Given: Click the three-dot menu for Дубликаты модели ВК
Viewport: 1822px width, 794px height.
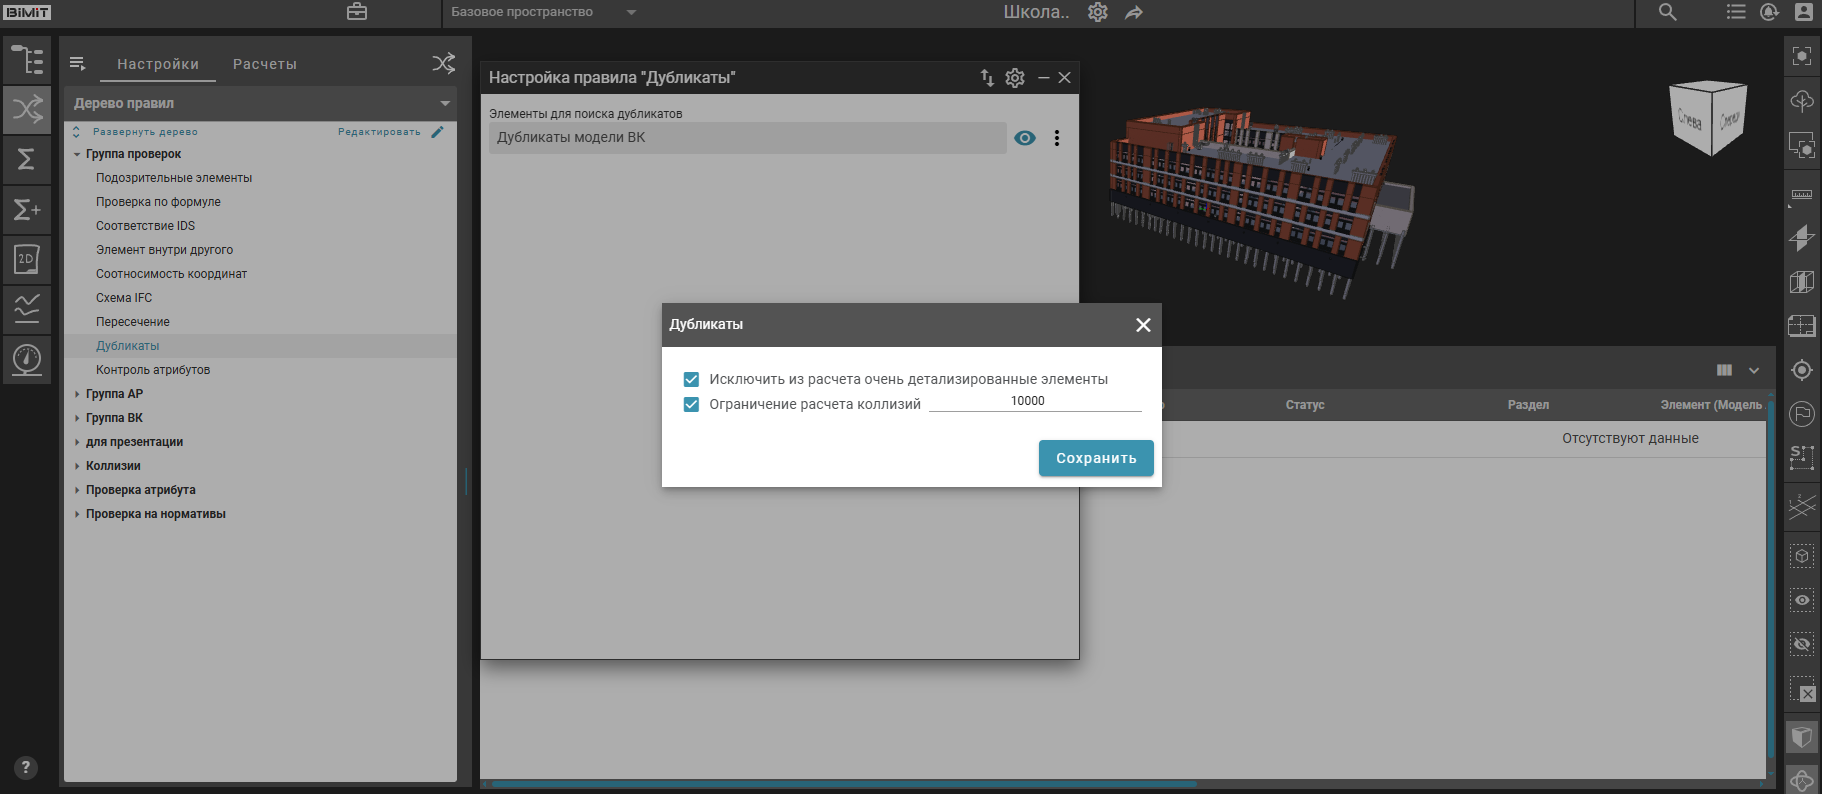Looking at the screenshot, I should click(1056, 138).
